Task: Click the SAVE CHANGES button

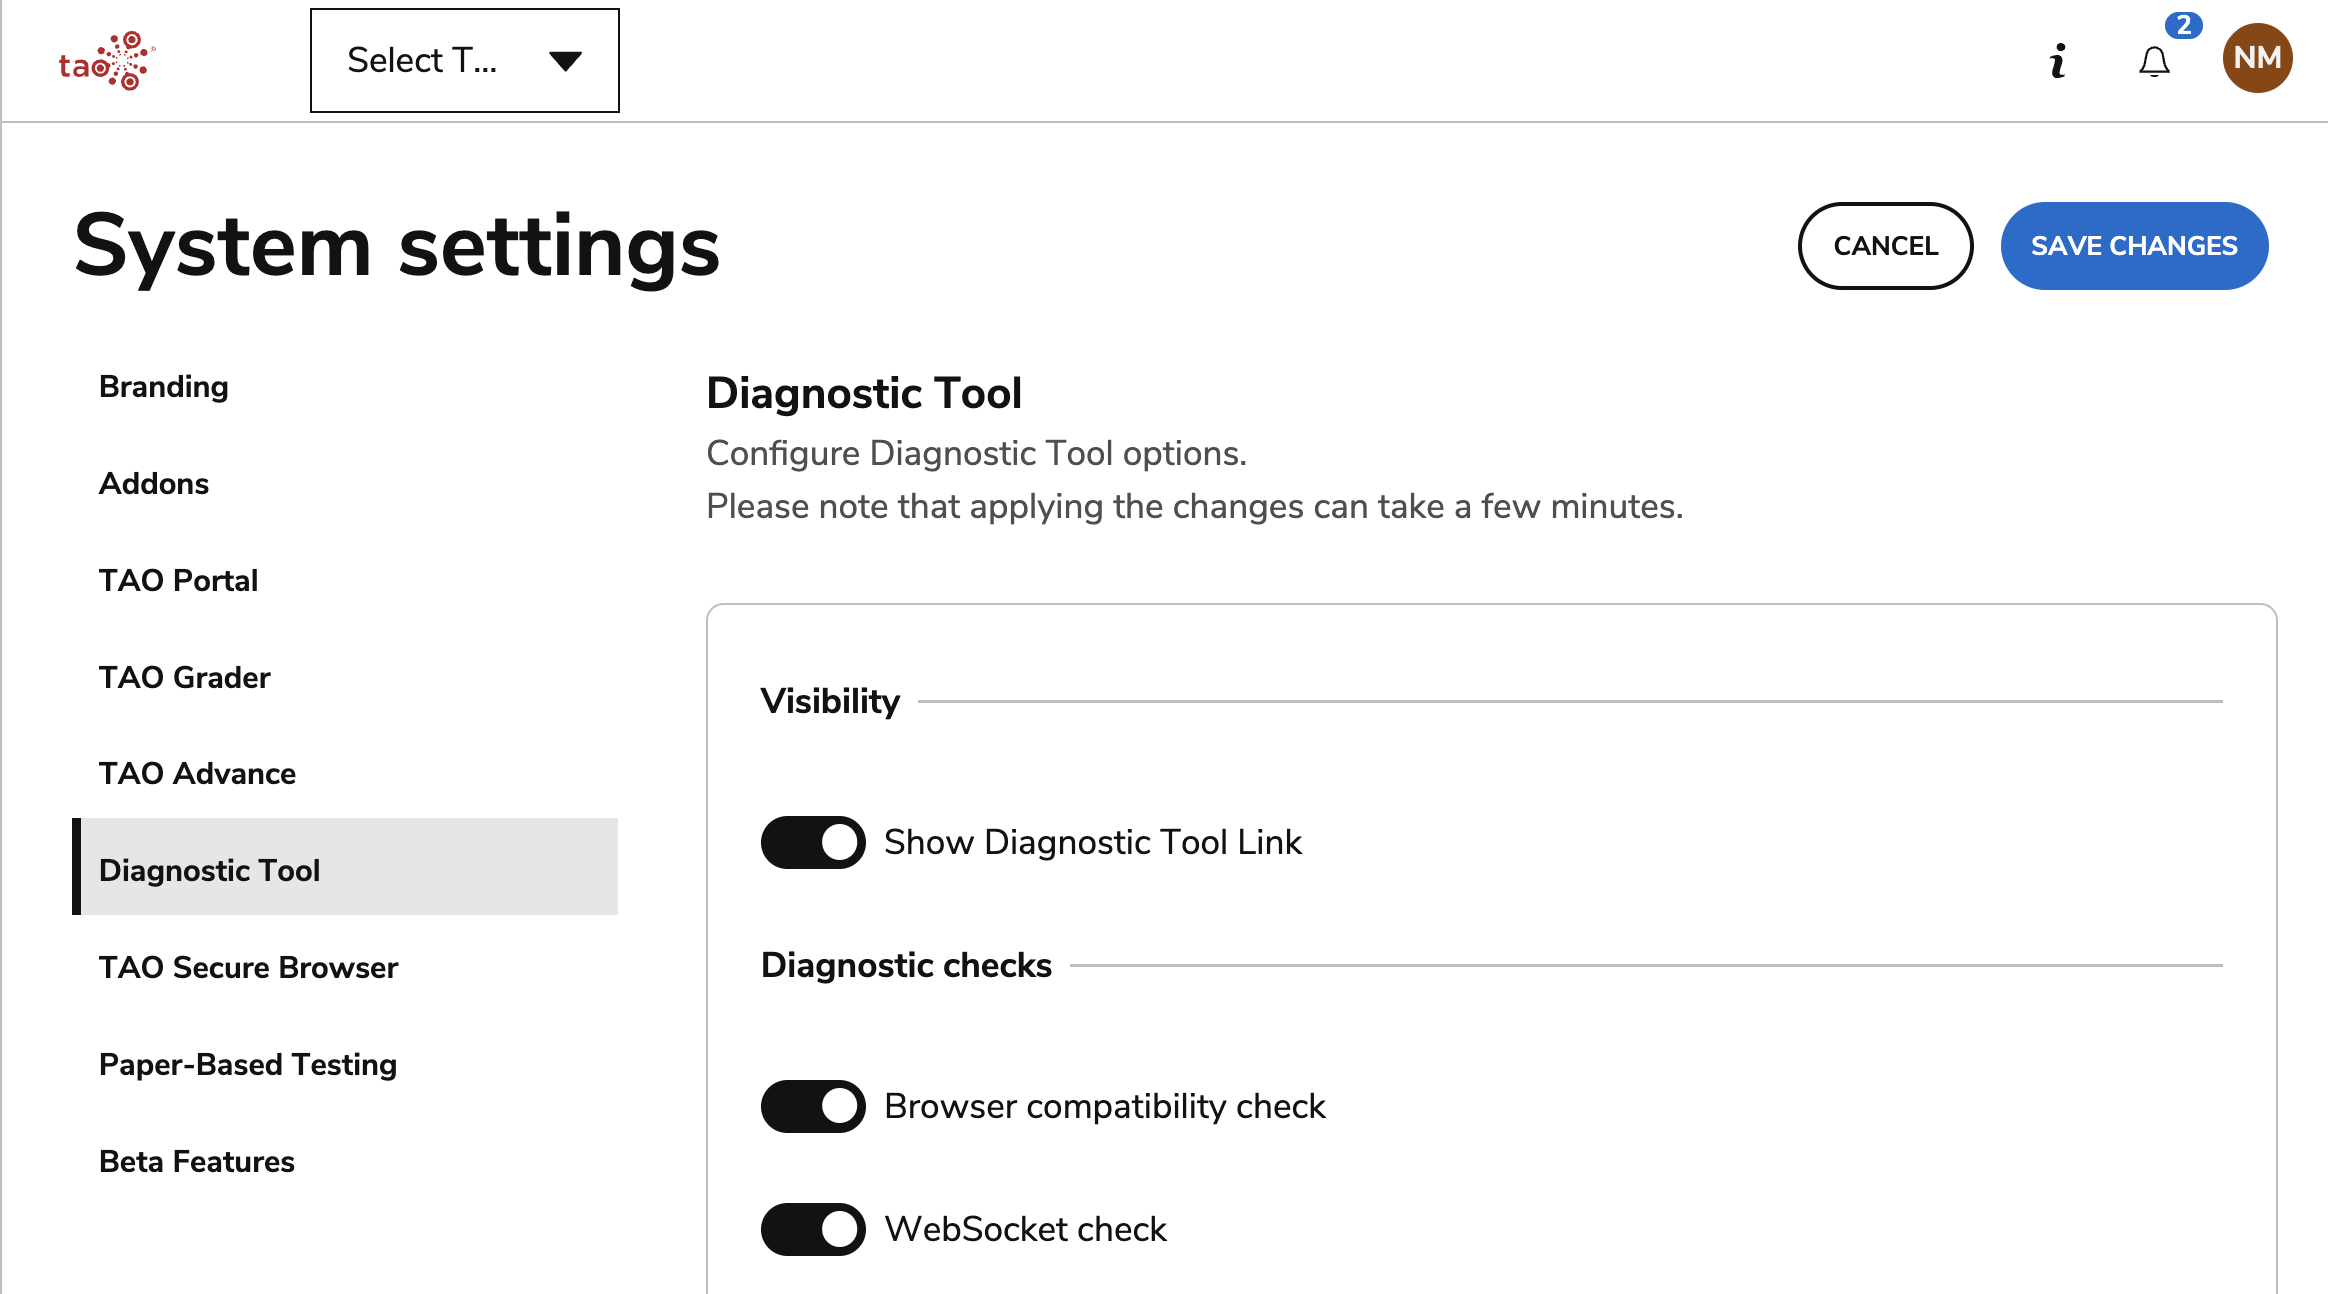Action: [x=2134, y=246]
